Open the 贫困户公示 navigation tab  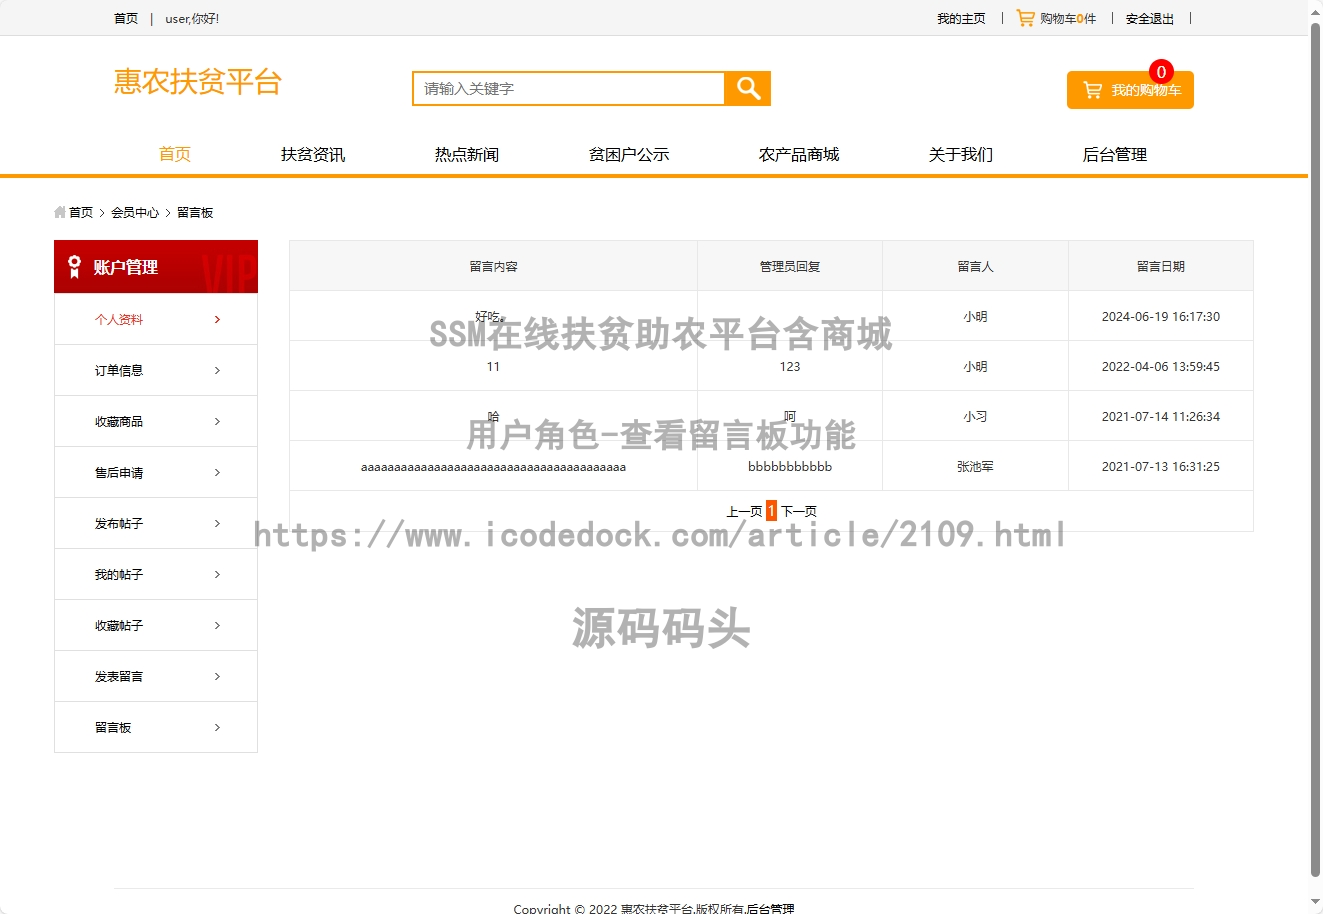629,154
